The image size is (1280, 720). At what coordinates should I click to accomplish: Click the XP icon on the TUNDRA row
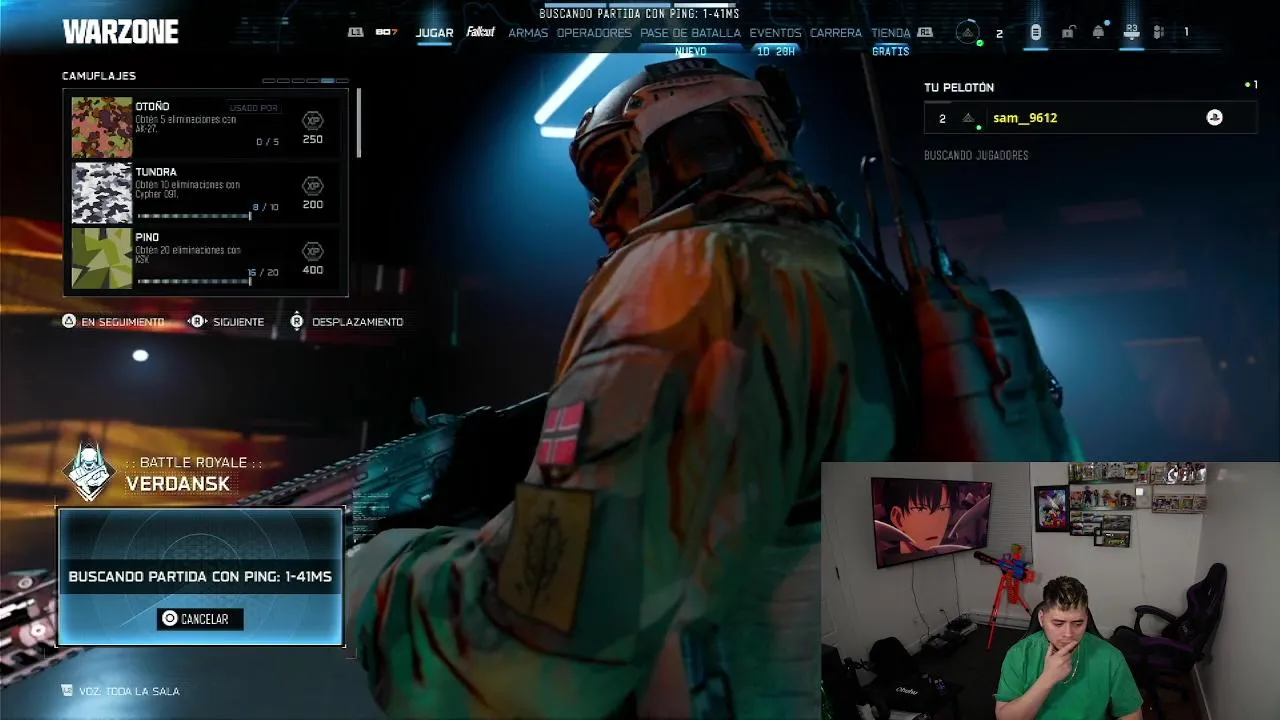(x=313, y=185)
